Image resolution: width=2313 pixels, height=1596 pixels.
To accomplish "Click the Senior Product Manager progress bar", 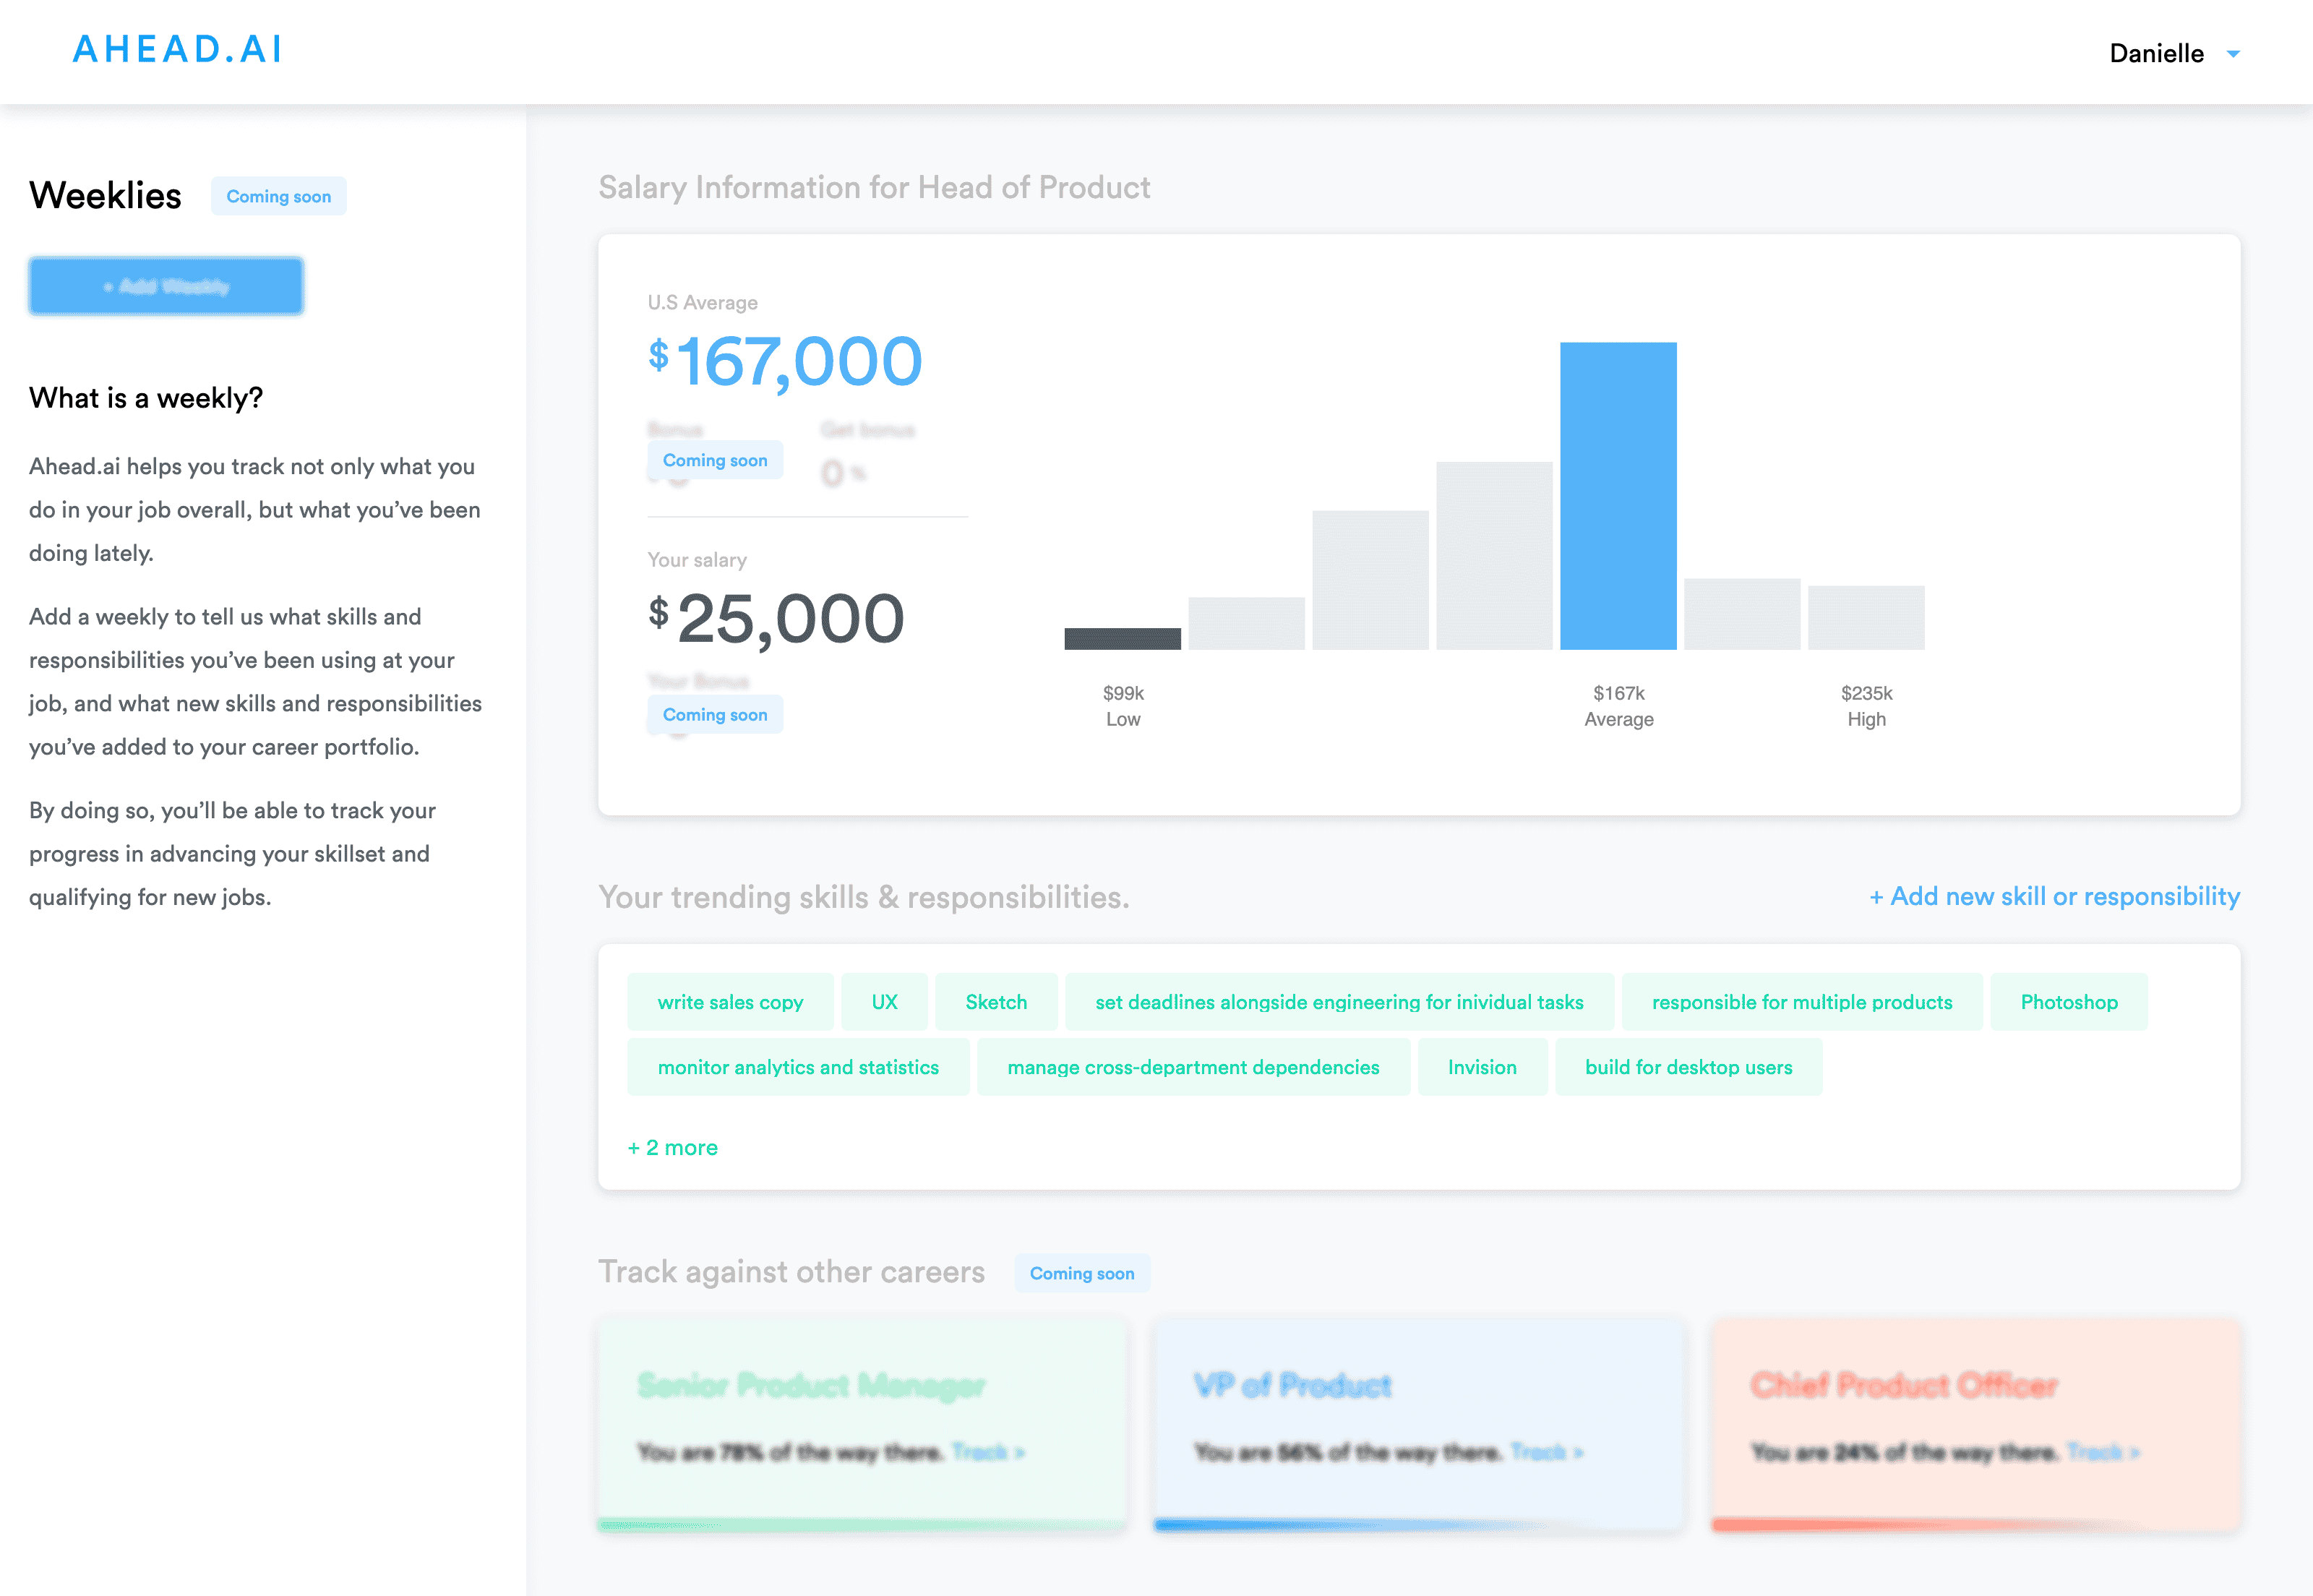I will click(x=861, y=1525).
